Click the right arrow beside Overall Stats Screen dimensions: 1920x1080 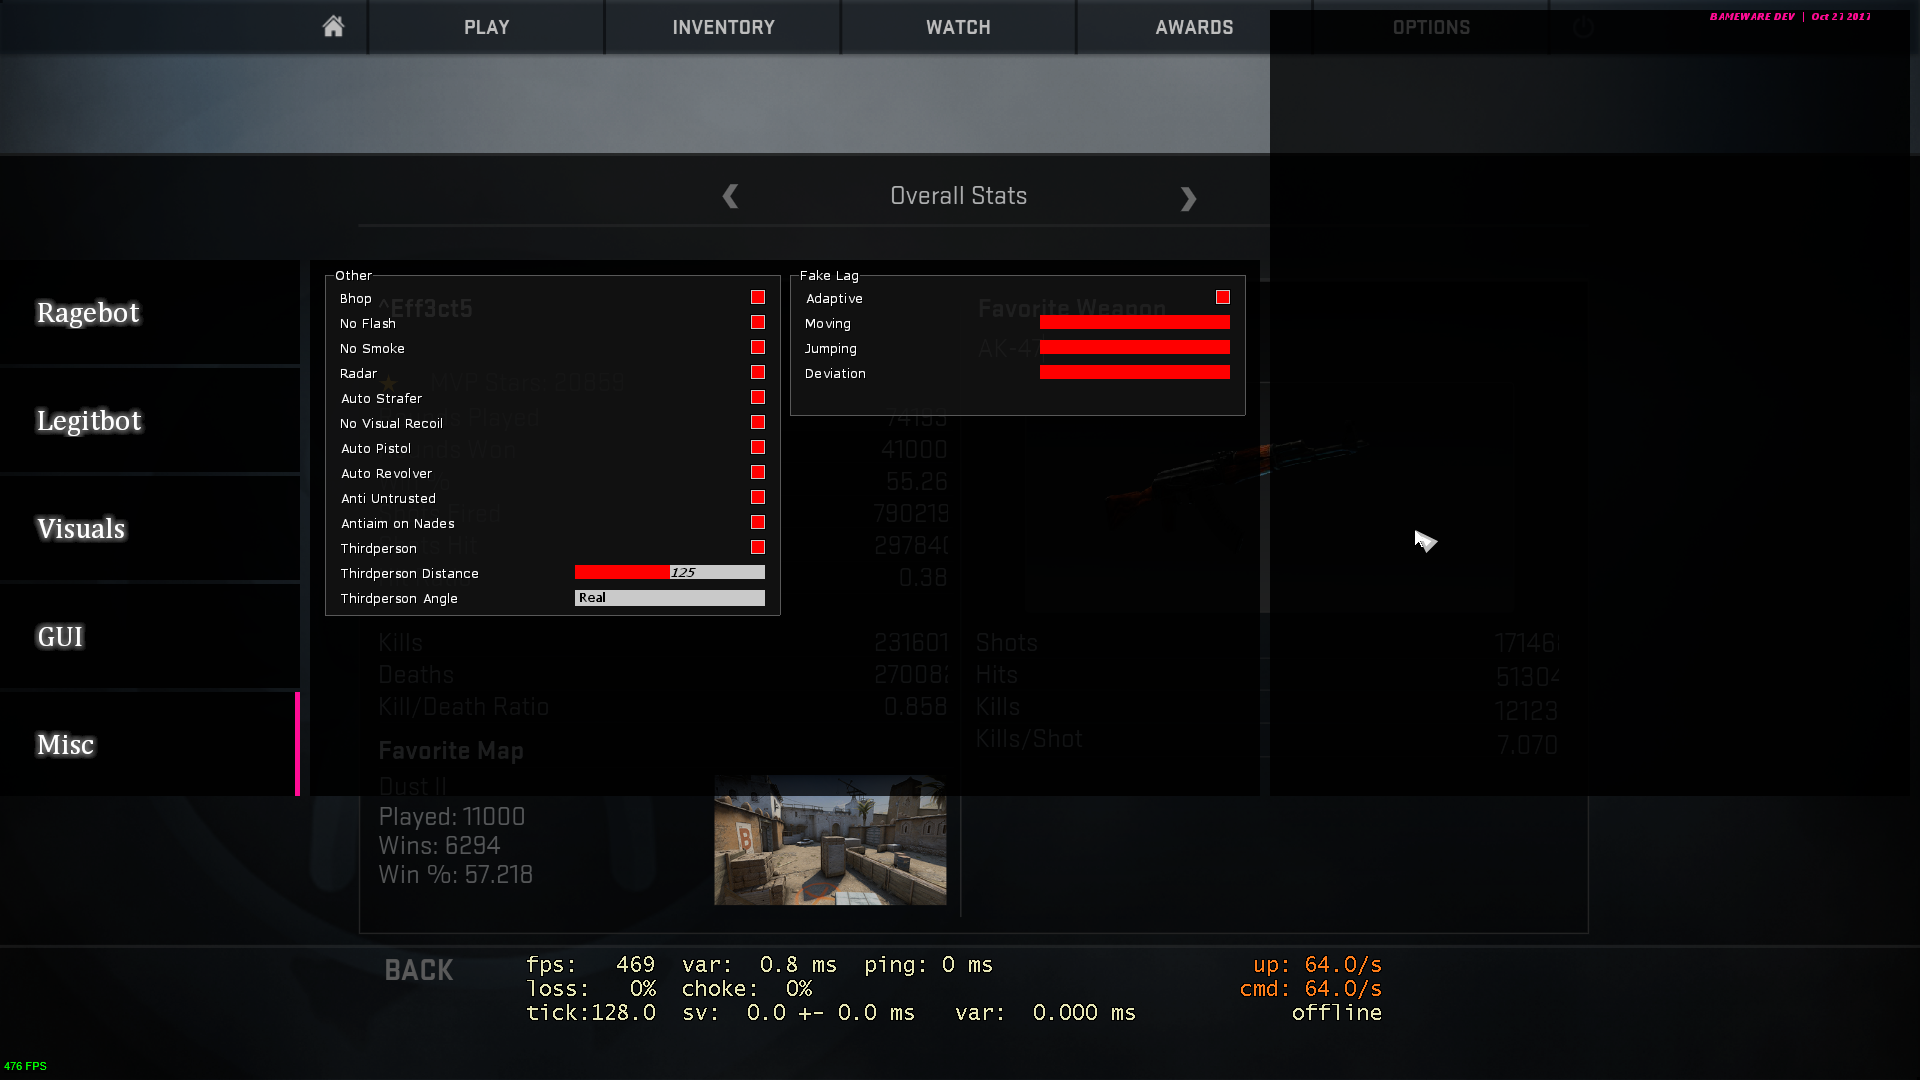pyautogui.click(x=1188, y=199)
